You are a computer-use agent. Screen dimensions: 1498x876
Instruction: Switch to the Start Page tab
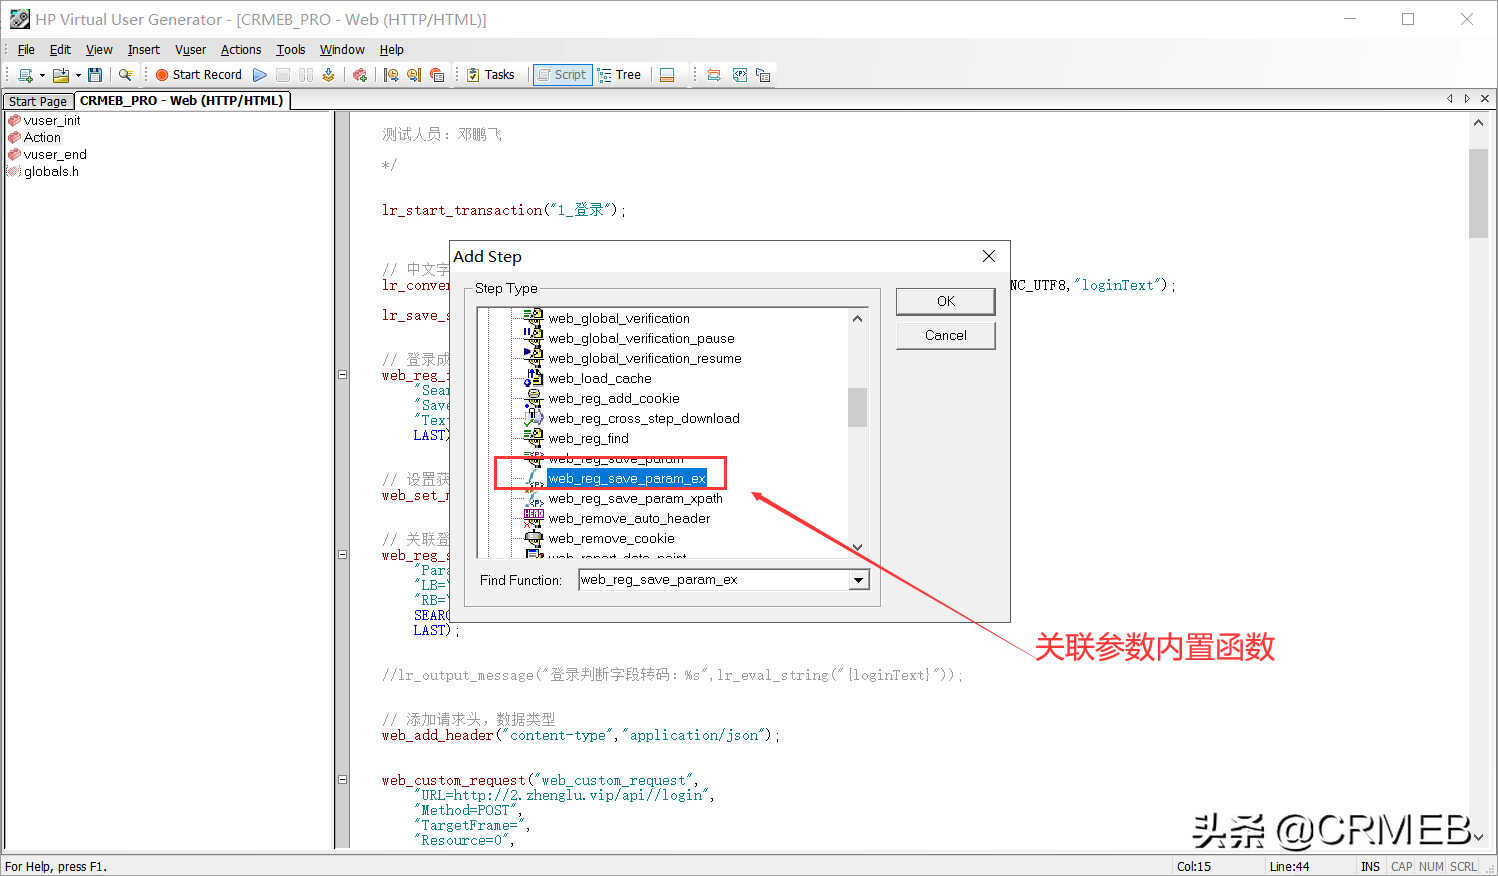(x=38, y=101)
